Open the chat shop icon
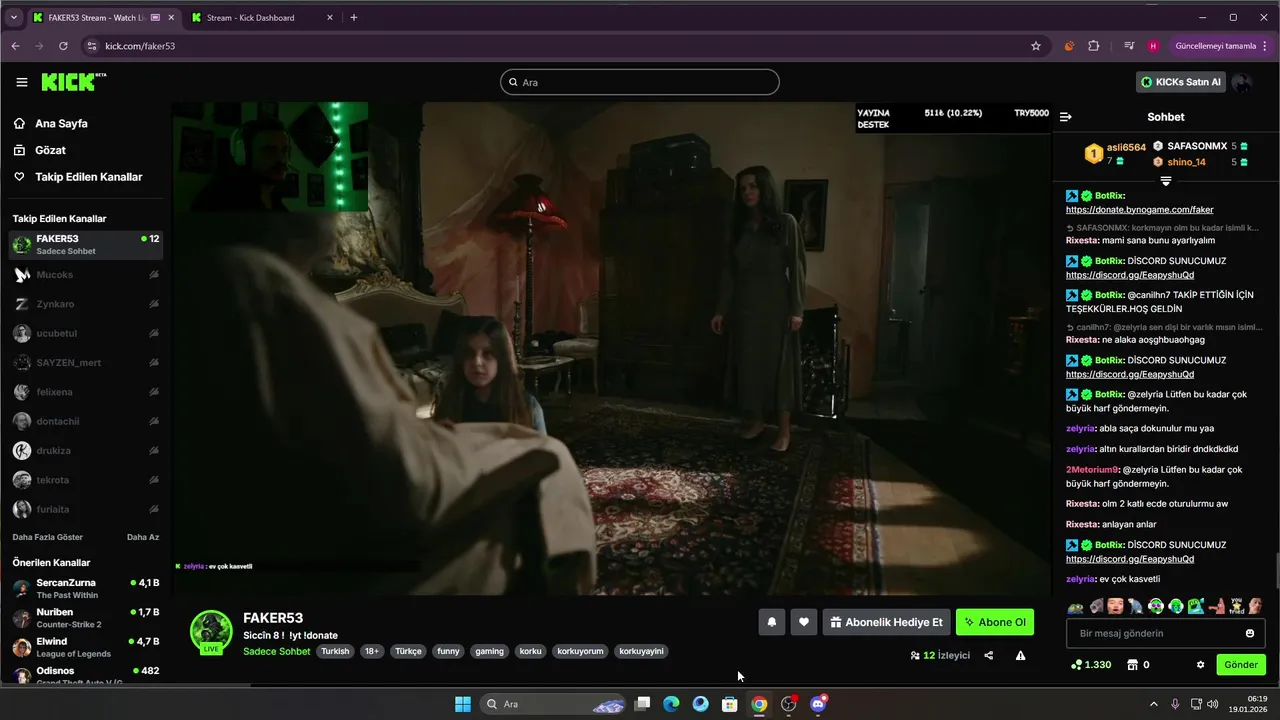 (x=1132, y=665)
